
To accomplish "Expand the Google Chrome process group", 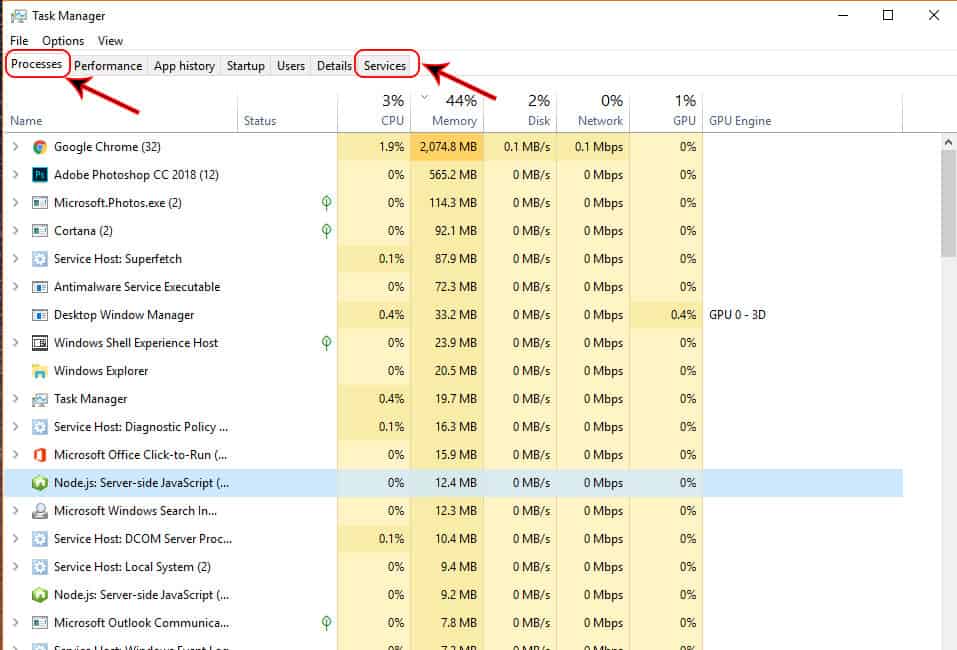I will coord(16,146).
